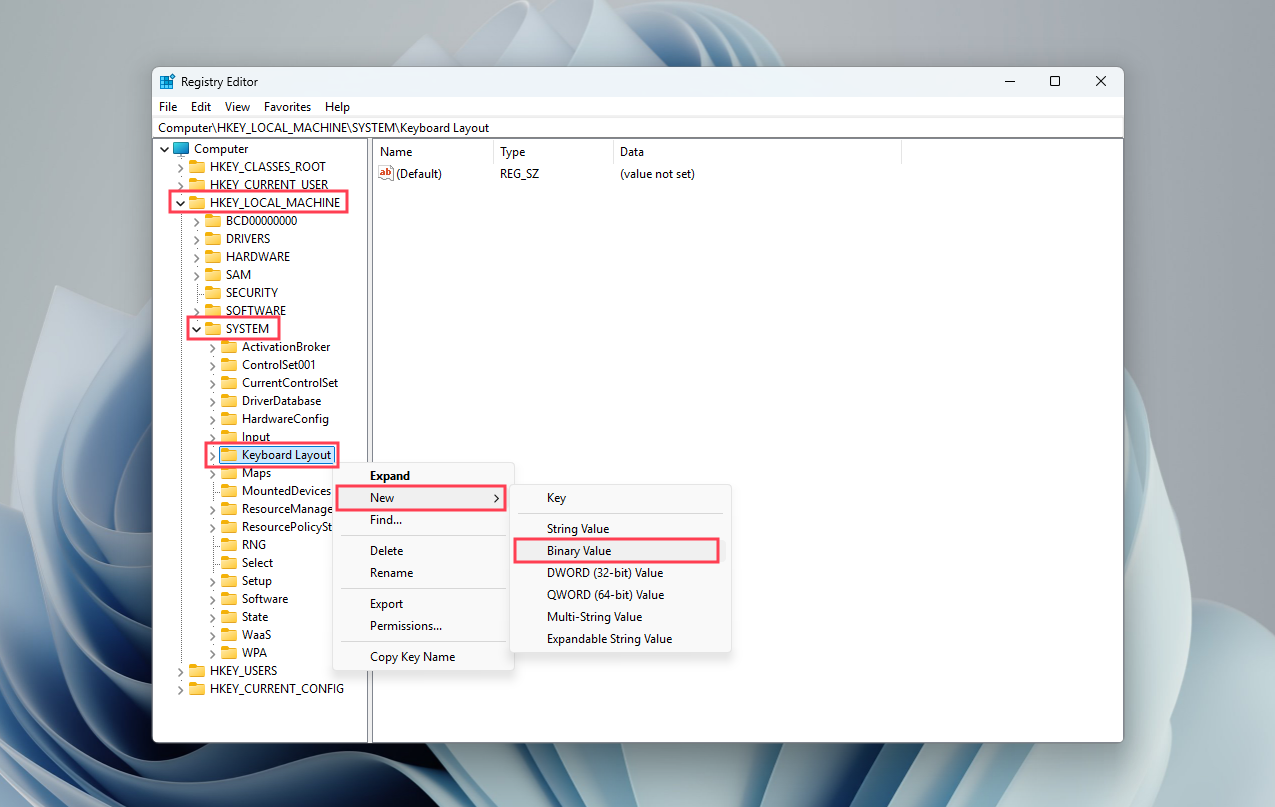Click the registry path address bar

pos(638,128)
